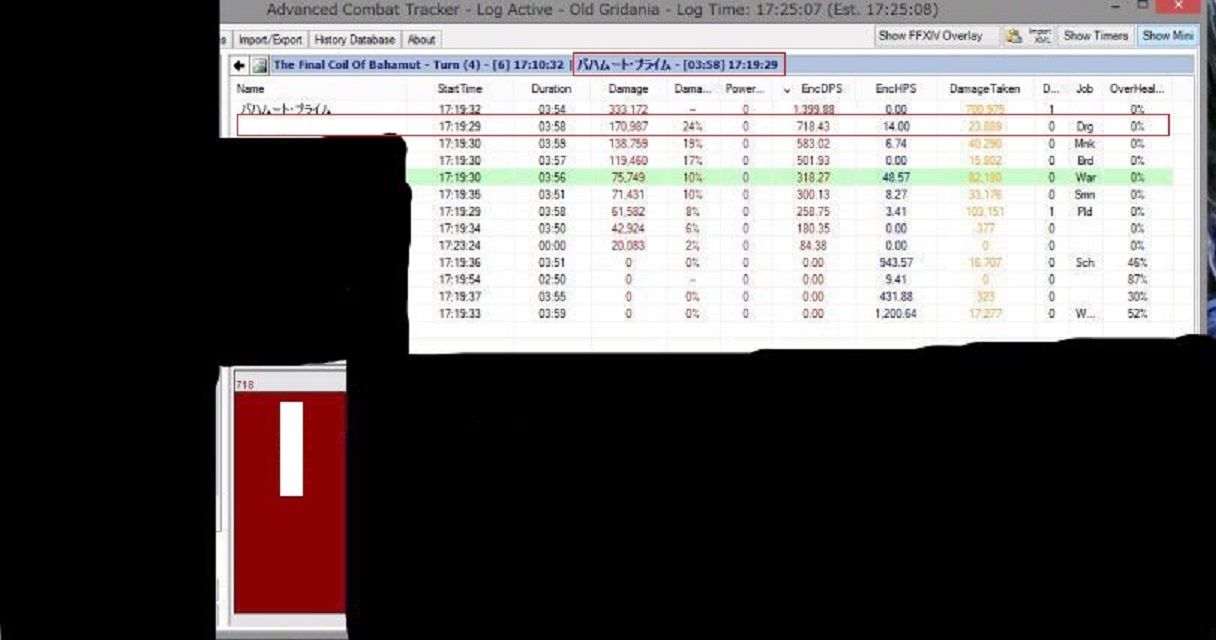Click the 718.43 EncDPS value

tap(813, 127)
